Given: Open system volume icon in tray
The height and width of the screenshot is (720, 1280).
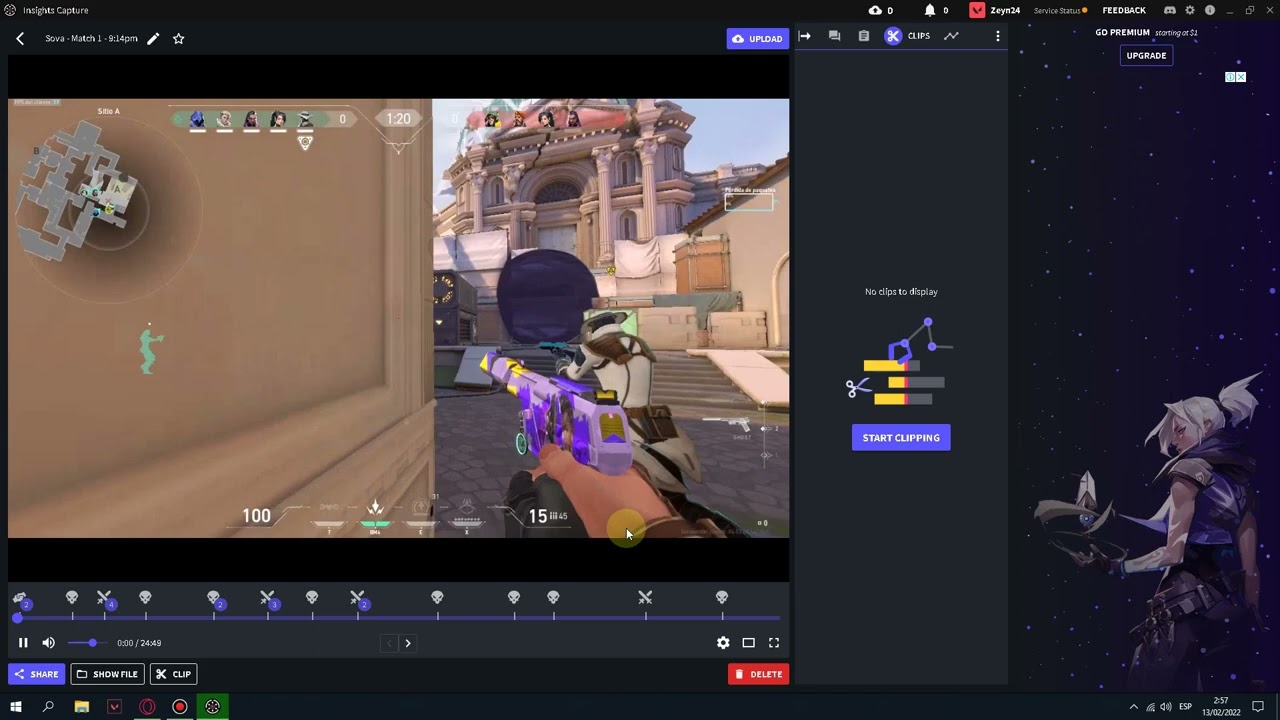Looking at the screenshot, I should click(x=1166, y=707).
